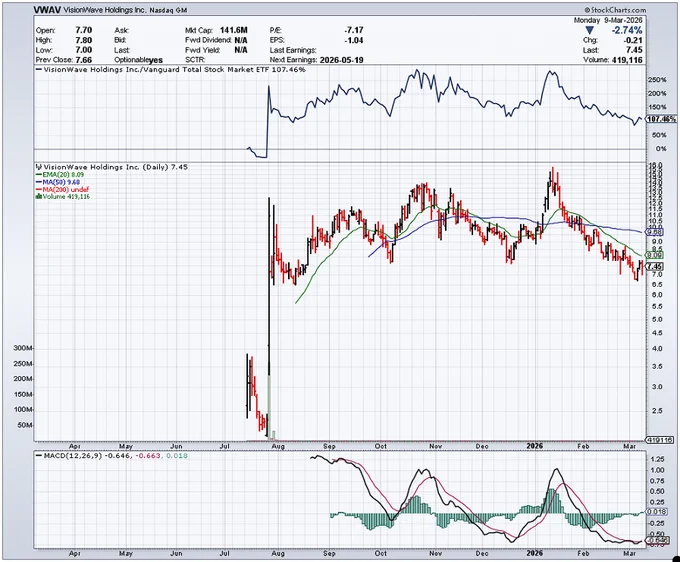
Task: Click the 9.68 MA(50) price tag on right axis
Action: 654,232
